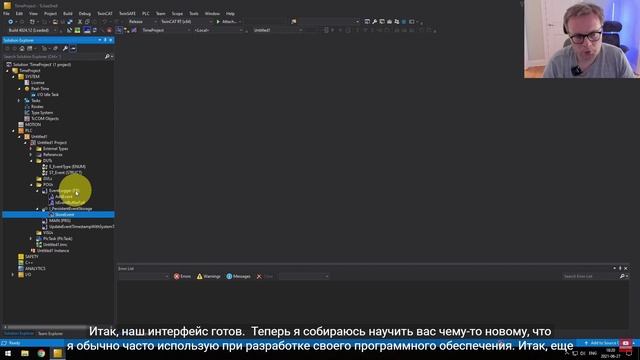
Task: Open Chrome from the taskbar
Action: 41,353
